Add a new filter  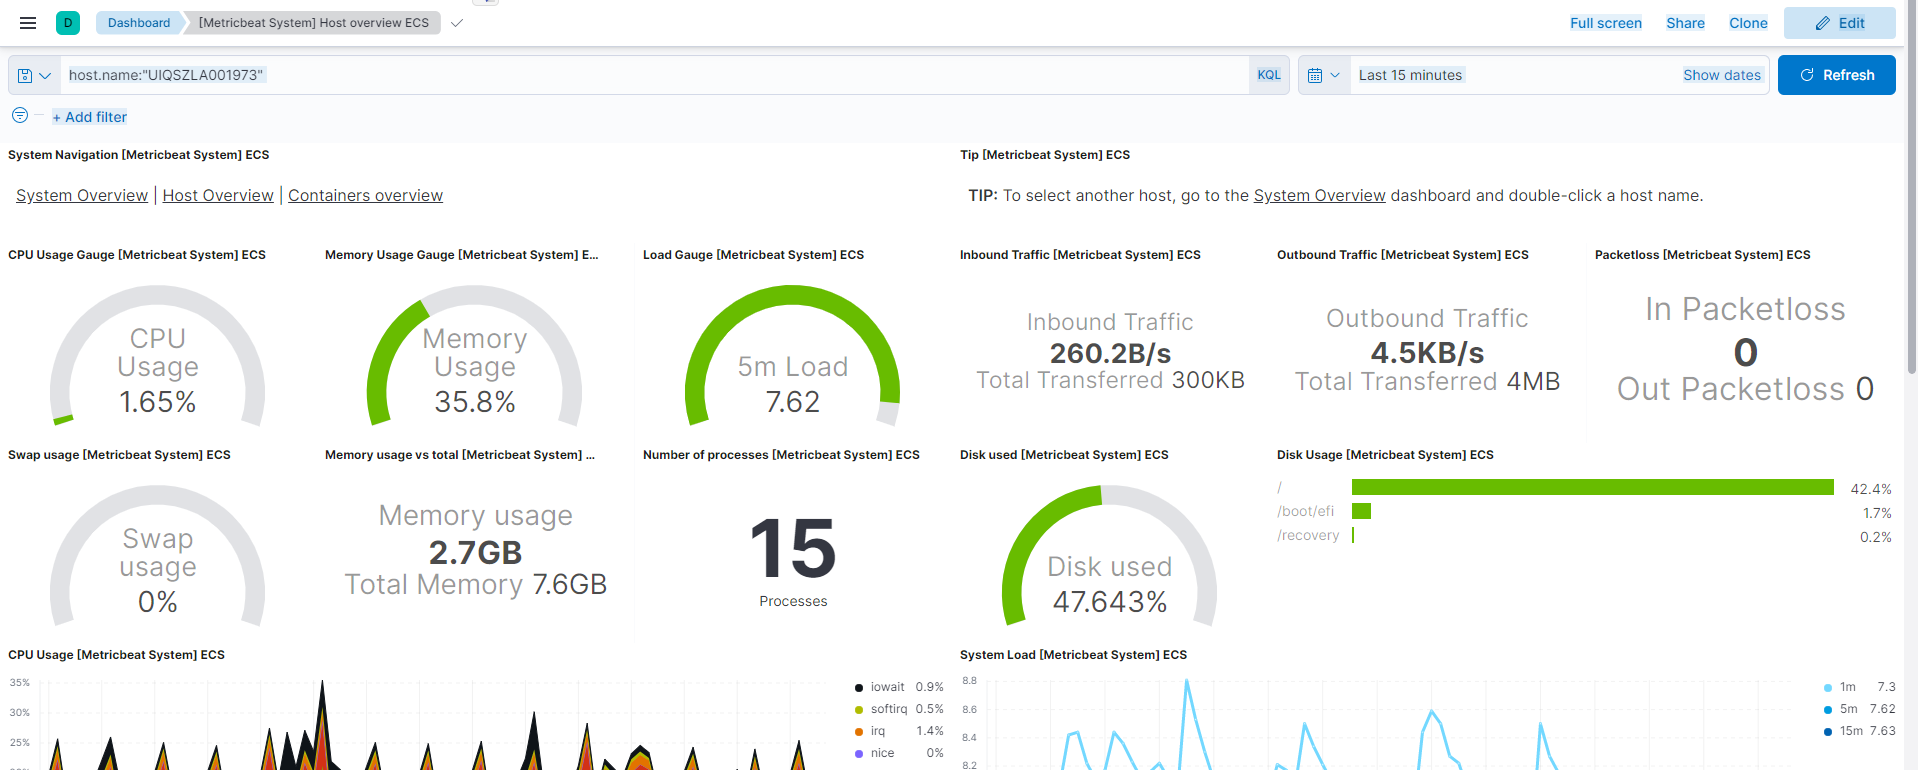90,117
